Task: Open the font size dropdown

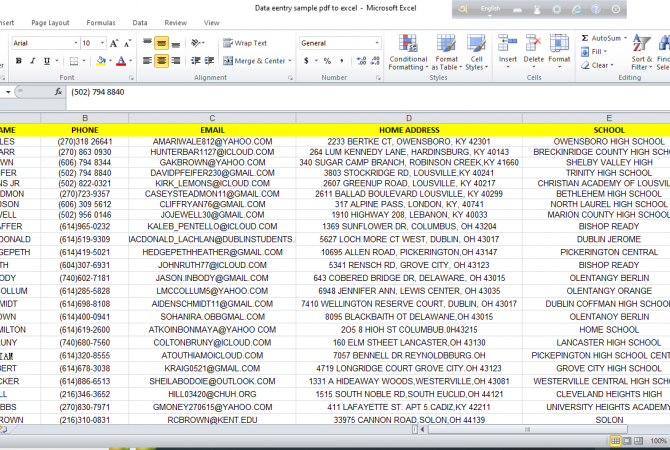Action: coord(102,43)
